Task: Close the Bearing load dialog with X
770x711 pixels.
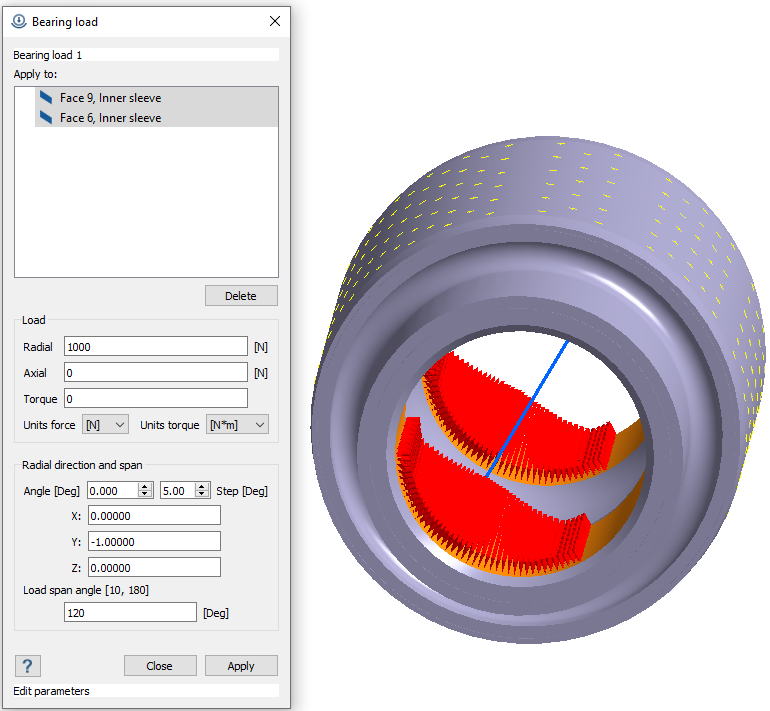Action: coord(275,21)
